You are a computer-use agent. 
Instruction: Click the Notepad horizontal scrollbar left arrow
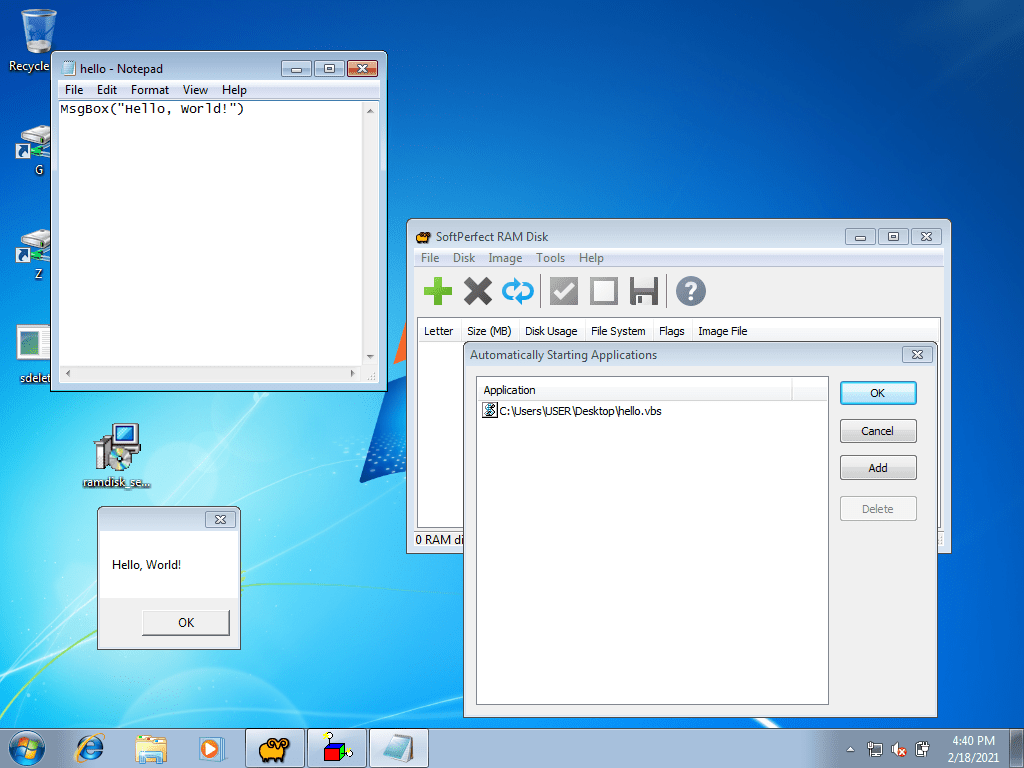click(x=68, y=374)
